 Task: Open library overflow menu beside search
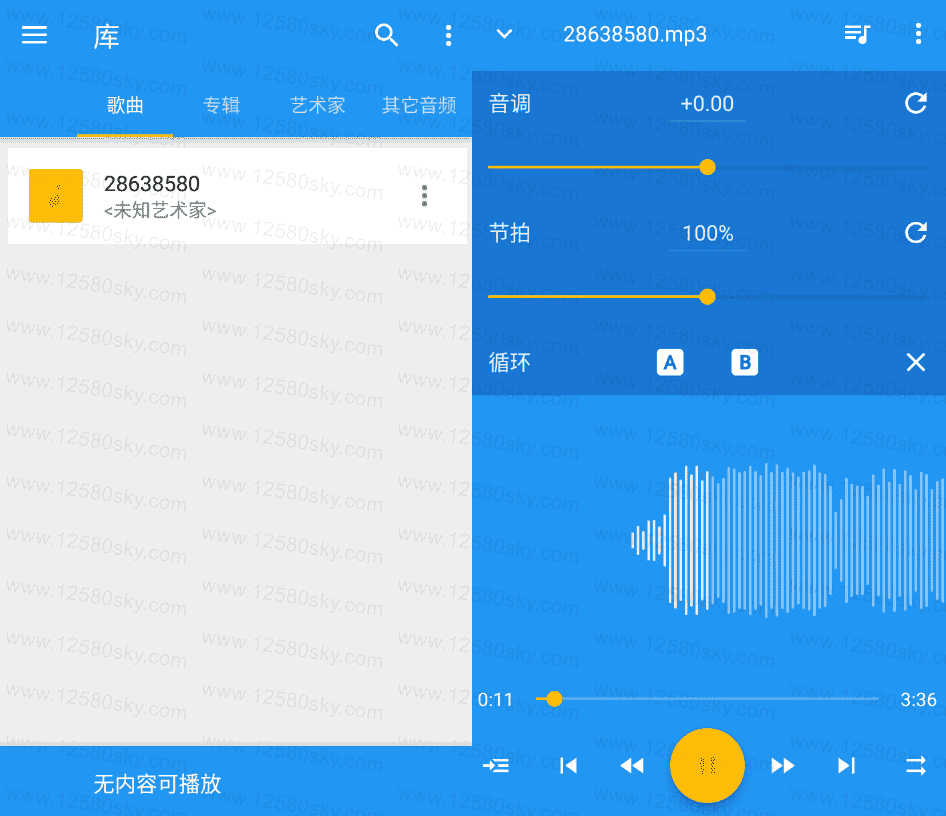pyautogui.click(x=448, y=36)
